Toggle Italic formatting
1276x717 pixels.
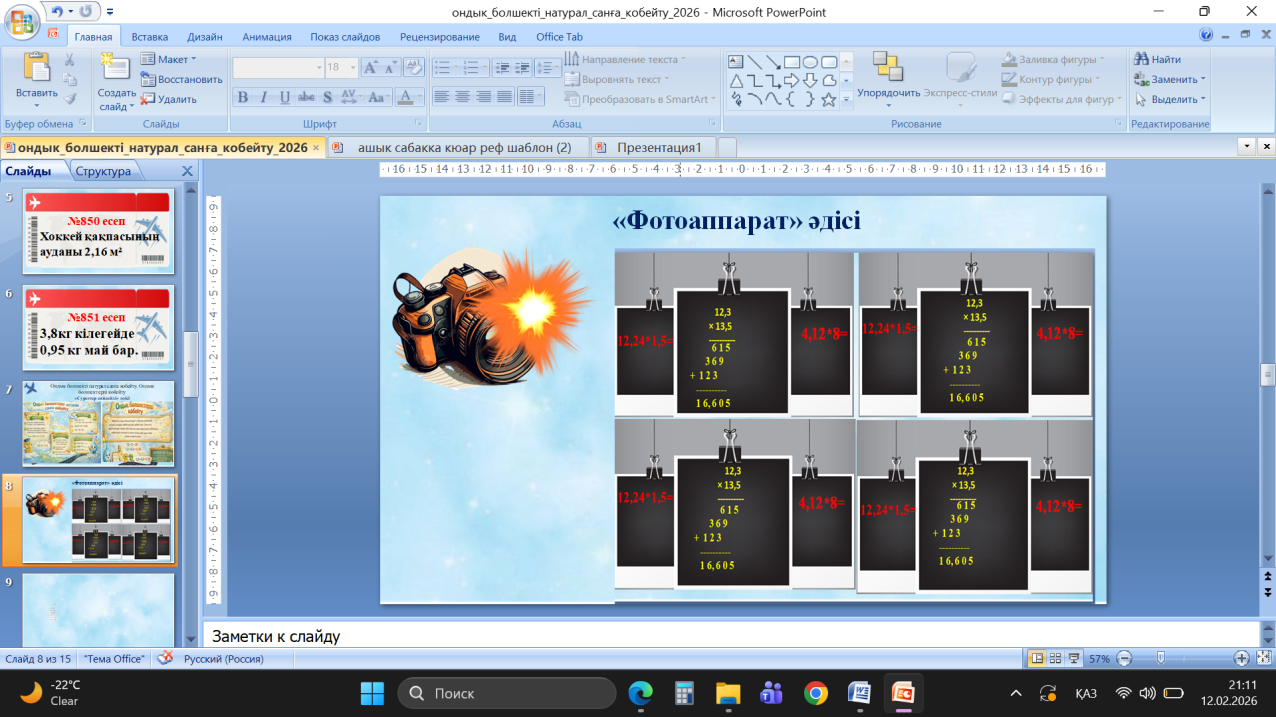pos(264,98)
